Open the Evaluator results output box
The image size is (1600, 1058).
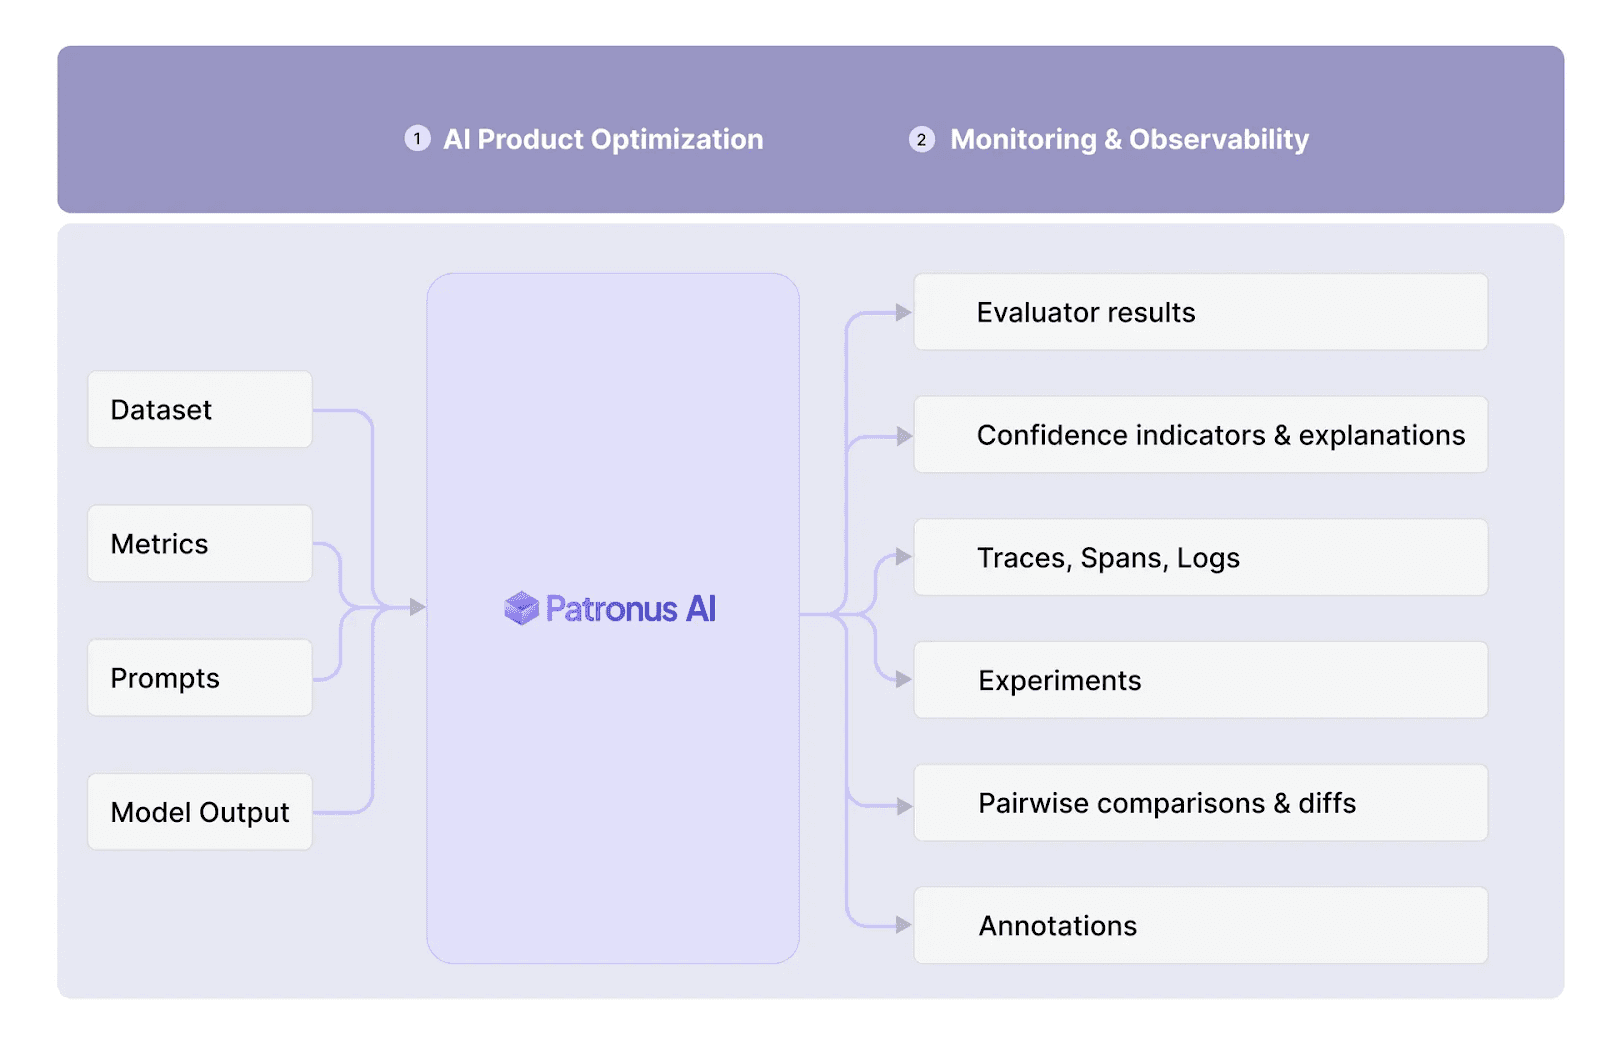point(1201,312)
